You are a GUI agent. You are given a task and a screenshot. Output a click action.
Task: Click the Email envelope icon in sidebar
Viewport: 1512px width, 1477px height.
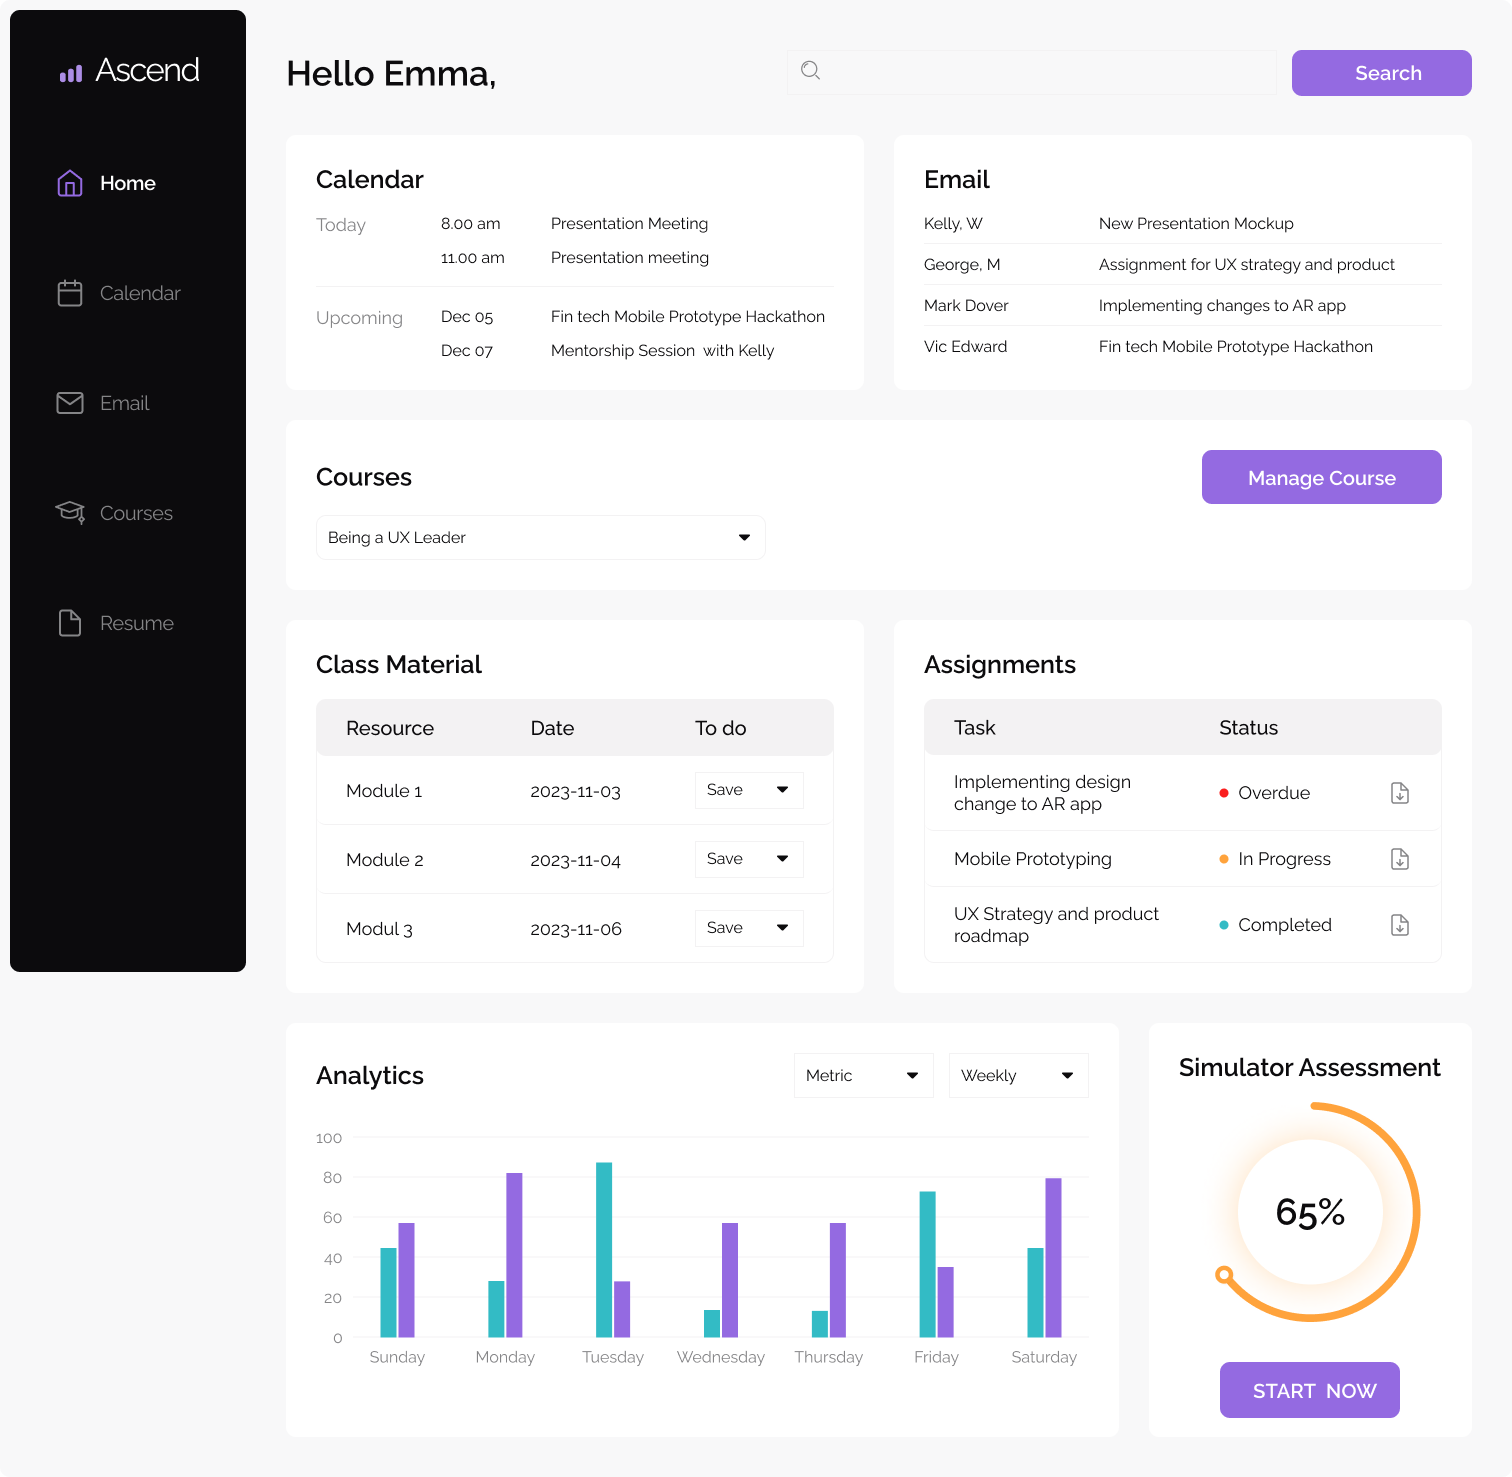[x=70, y=403]
